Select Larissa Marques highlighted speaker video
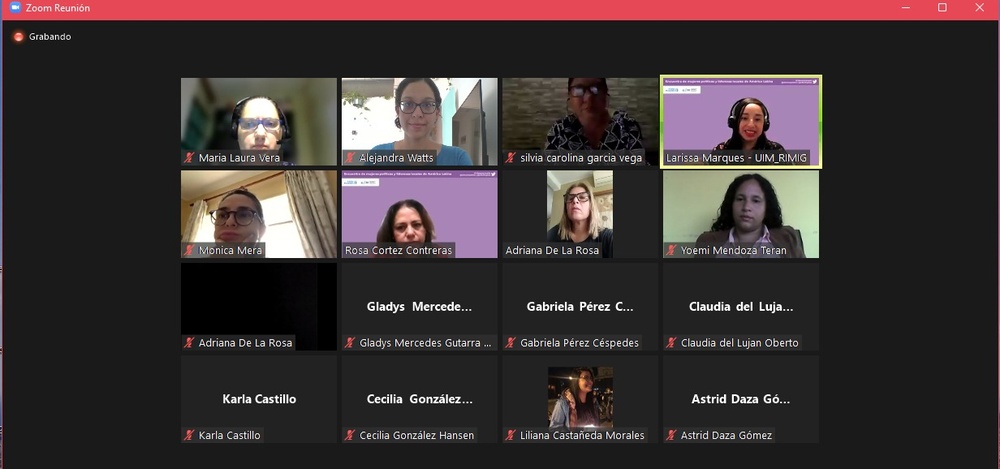This screenshot has height=469, width=1000. pos(741,122)
